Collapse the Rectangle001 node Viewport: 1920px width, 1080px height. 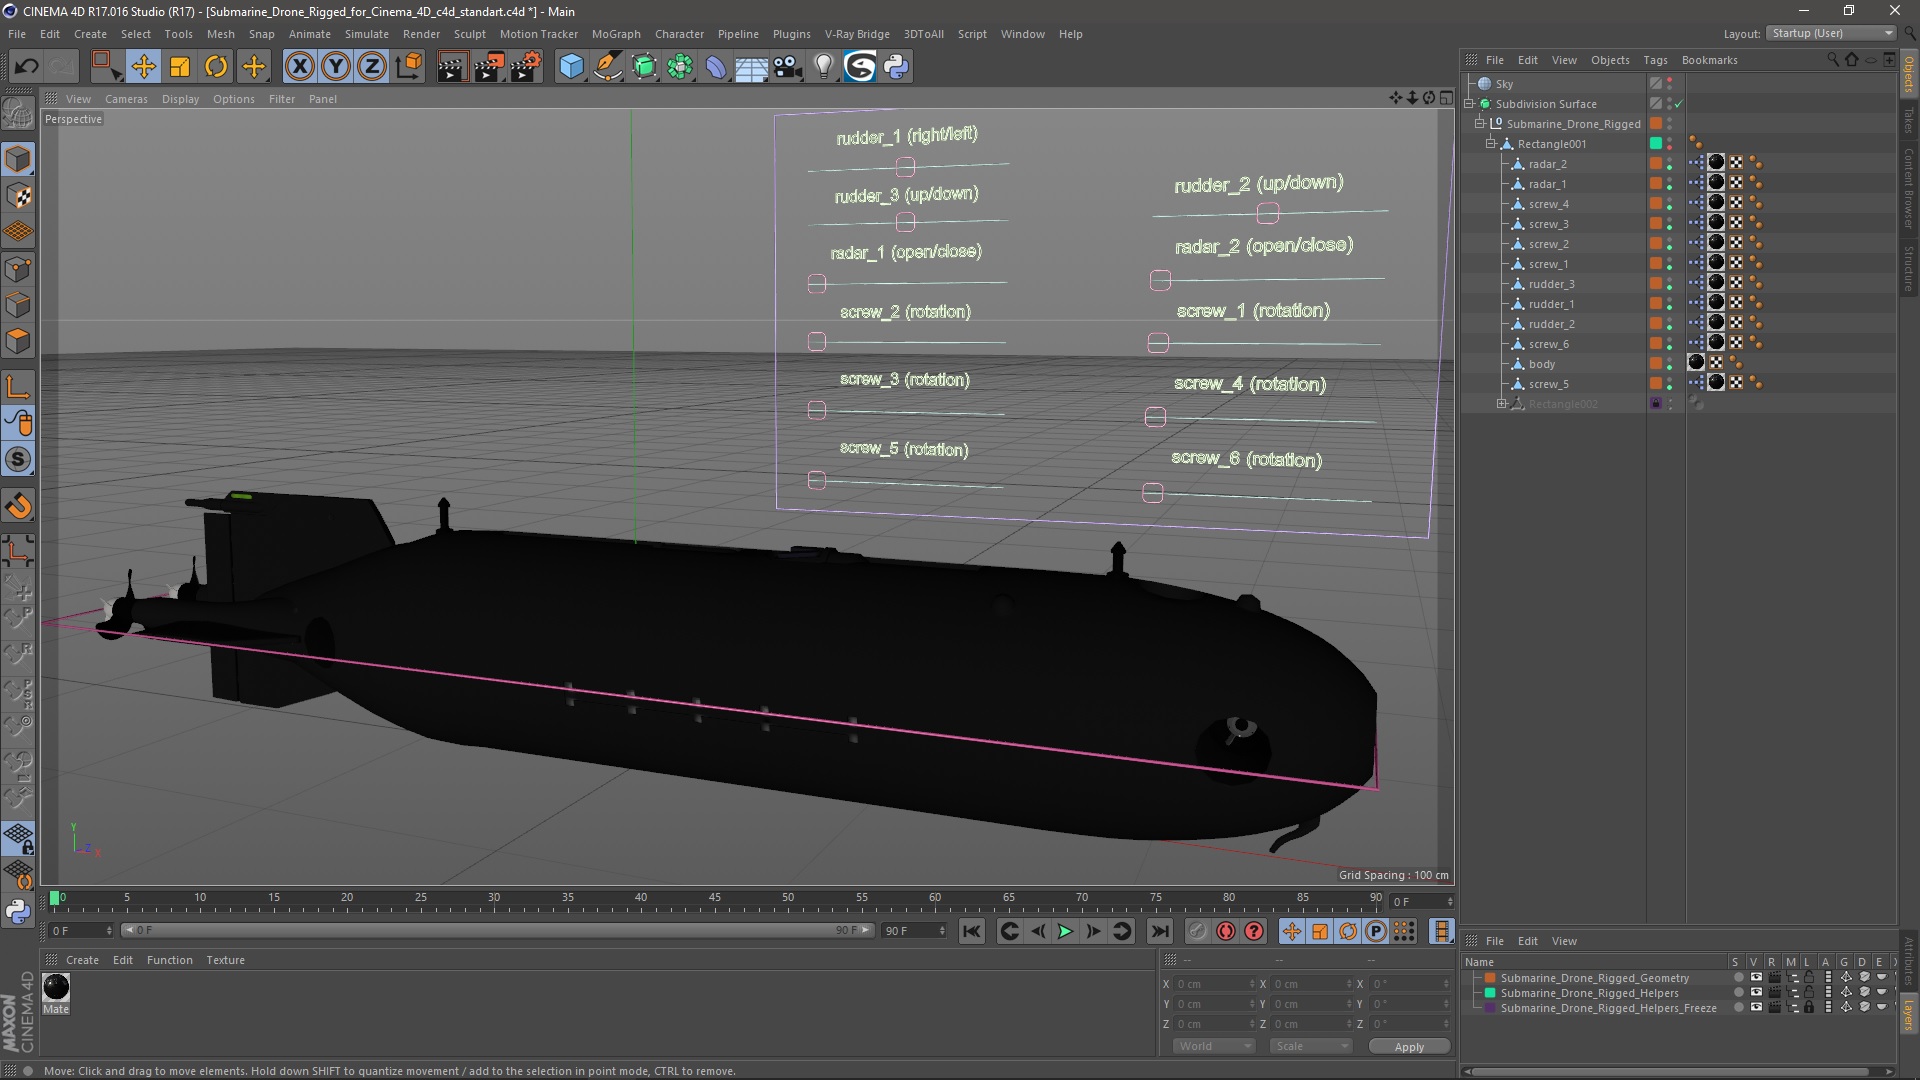coord(1491,144)
